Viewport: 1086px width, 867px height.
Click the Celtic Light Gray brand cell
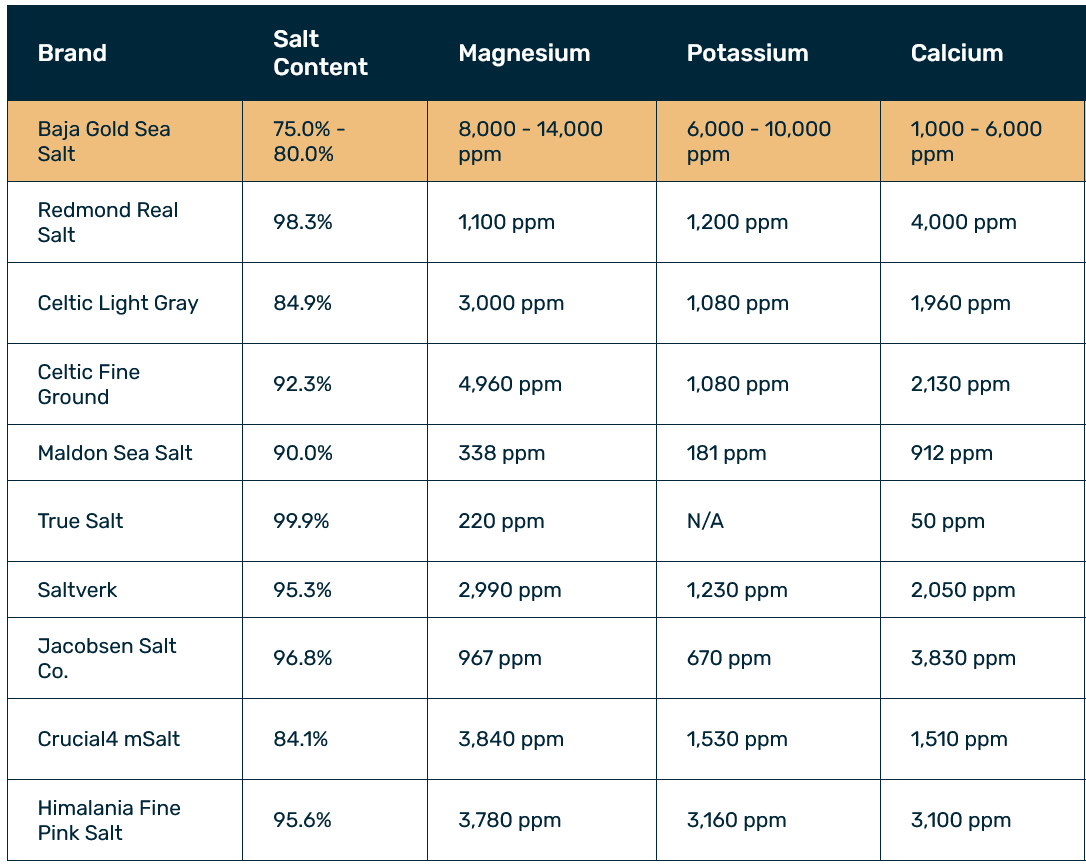(125, 303)
